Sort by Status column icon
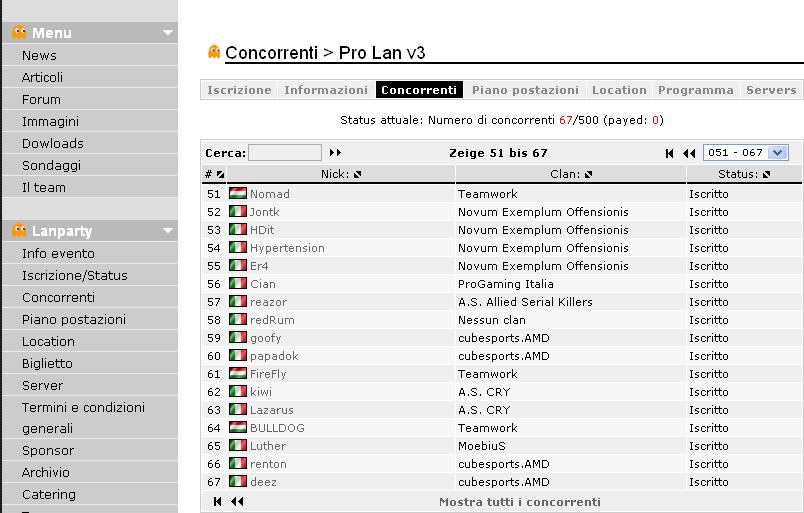 [x=766, y=174]
